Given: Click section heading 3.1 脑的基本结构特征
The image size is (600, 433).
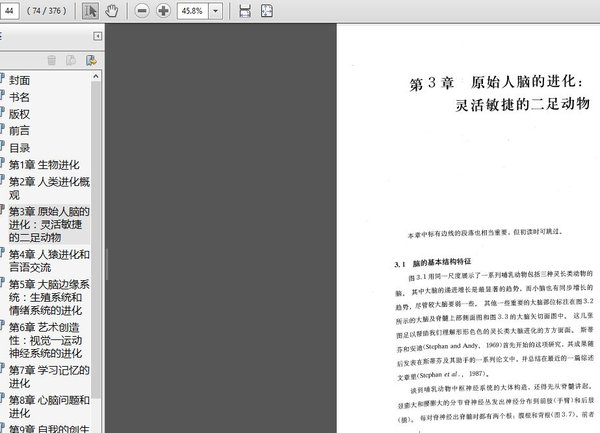Looking at the screenshot, I should click(x=432, y=263).
